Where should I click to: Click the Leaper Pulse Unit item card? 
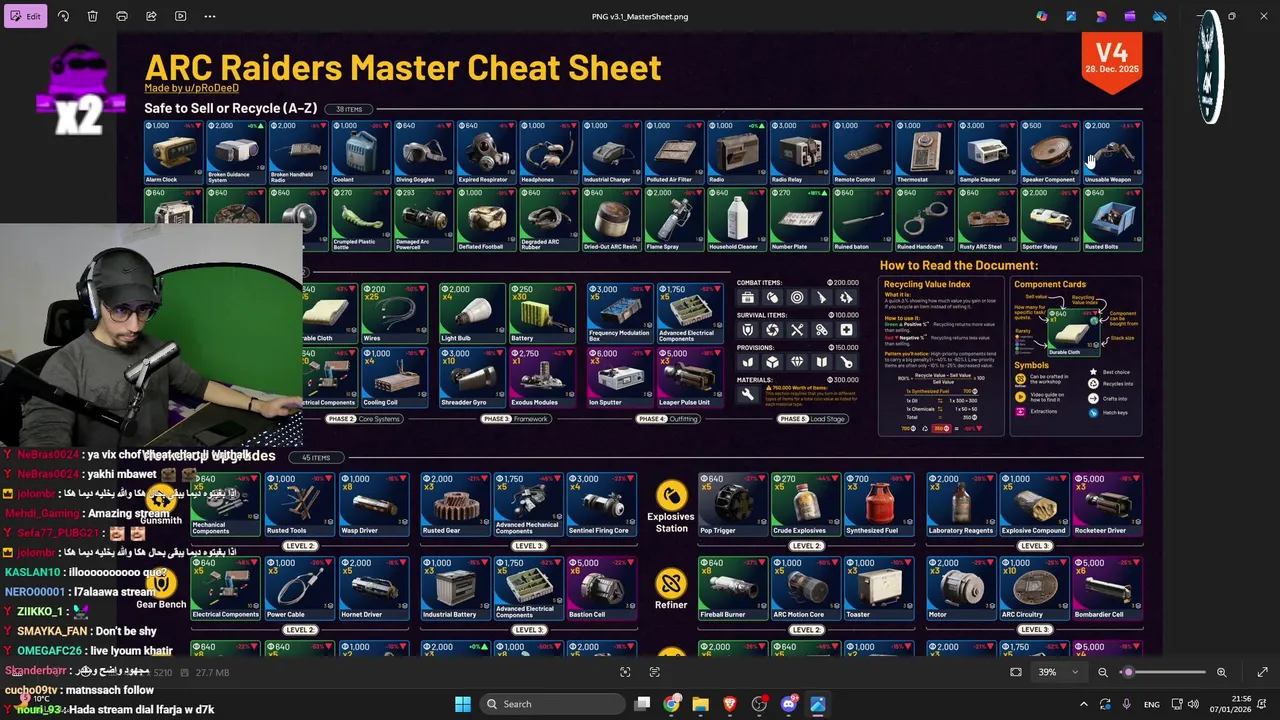689,378
